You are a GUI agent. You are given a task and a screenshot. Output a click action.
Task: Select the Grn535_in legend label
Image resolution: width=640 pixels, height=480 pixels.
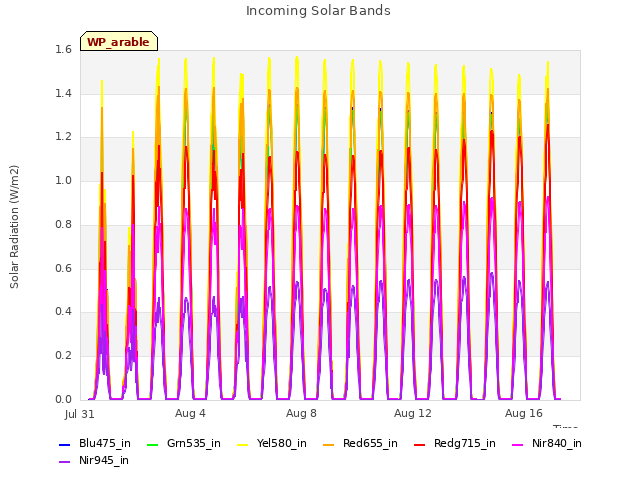point(194,444)
